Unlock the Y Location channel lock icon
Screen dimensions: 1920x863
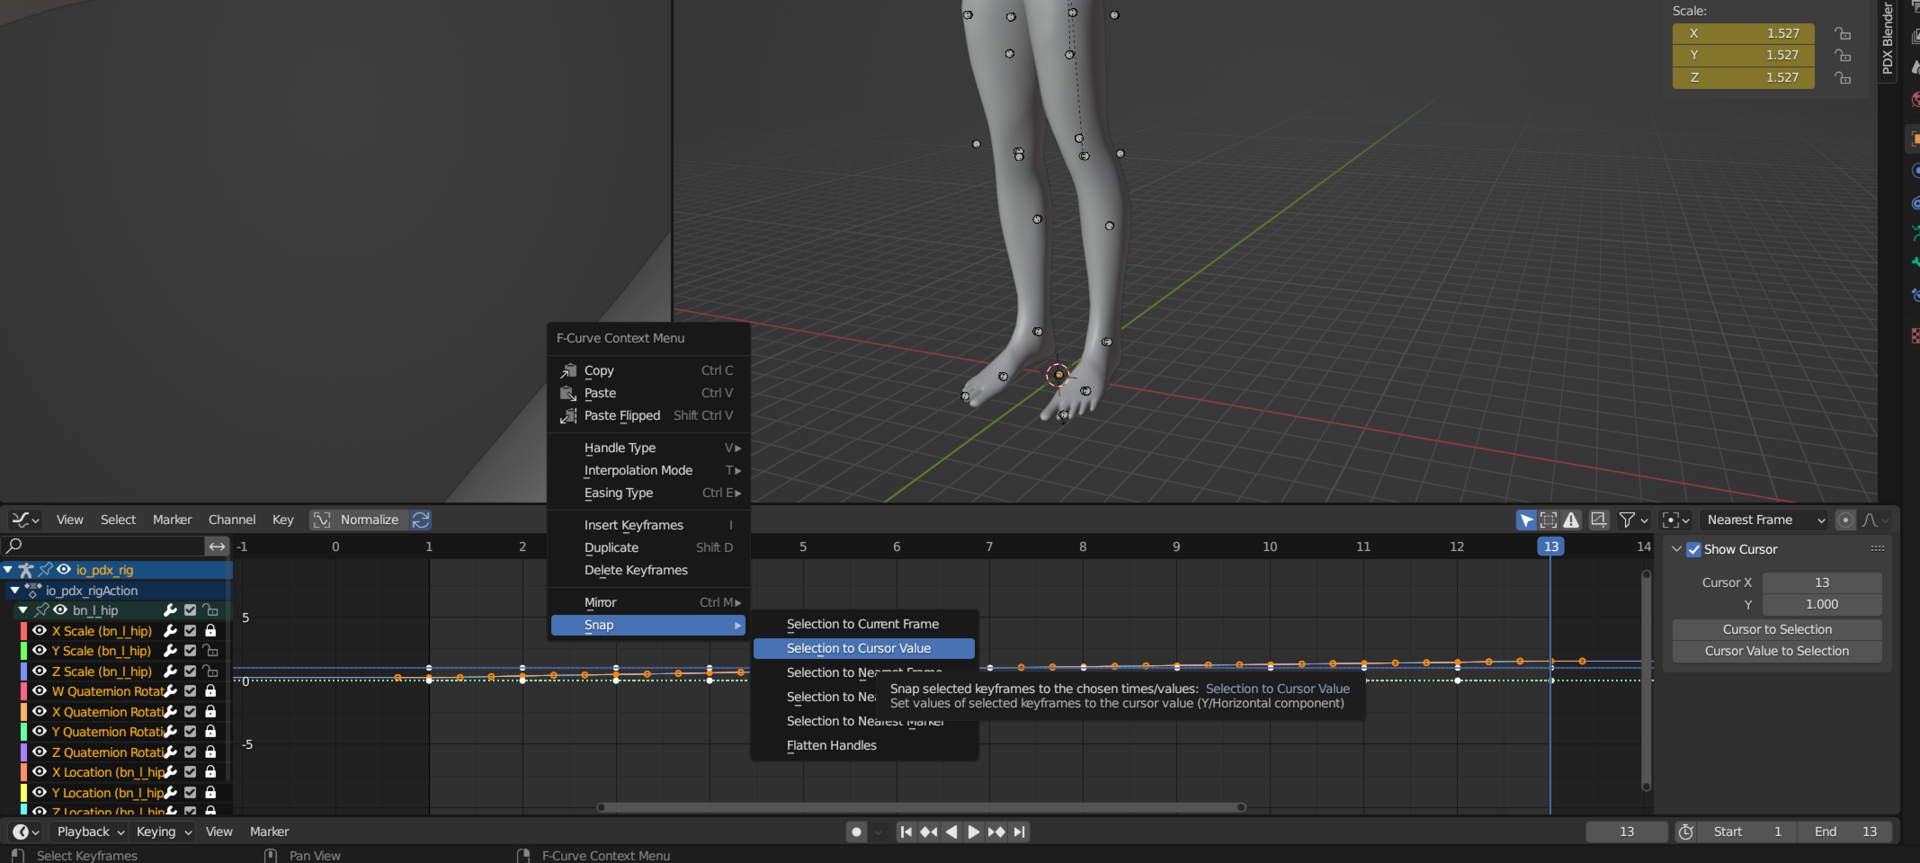(x=210, y=793)
